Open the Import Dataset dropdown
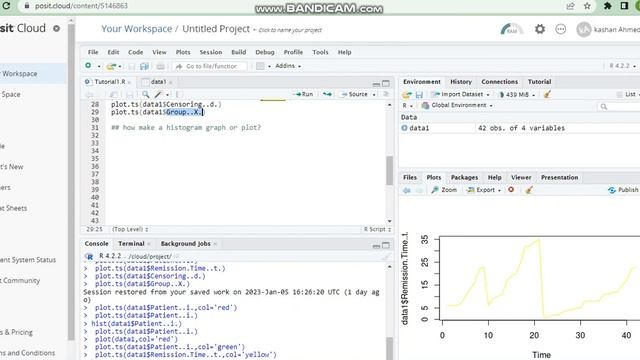 point(461,94)
